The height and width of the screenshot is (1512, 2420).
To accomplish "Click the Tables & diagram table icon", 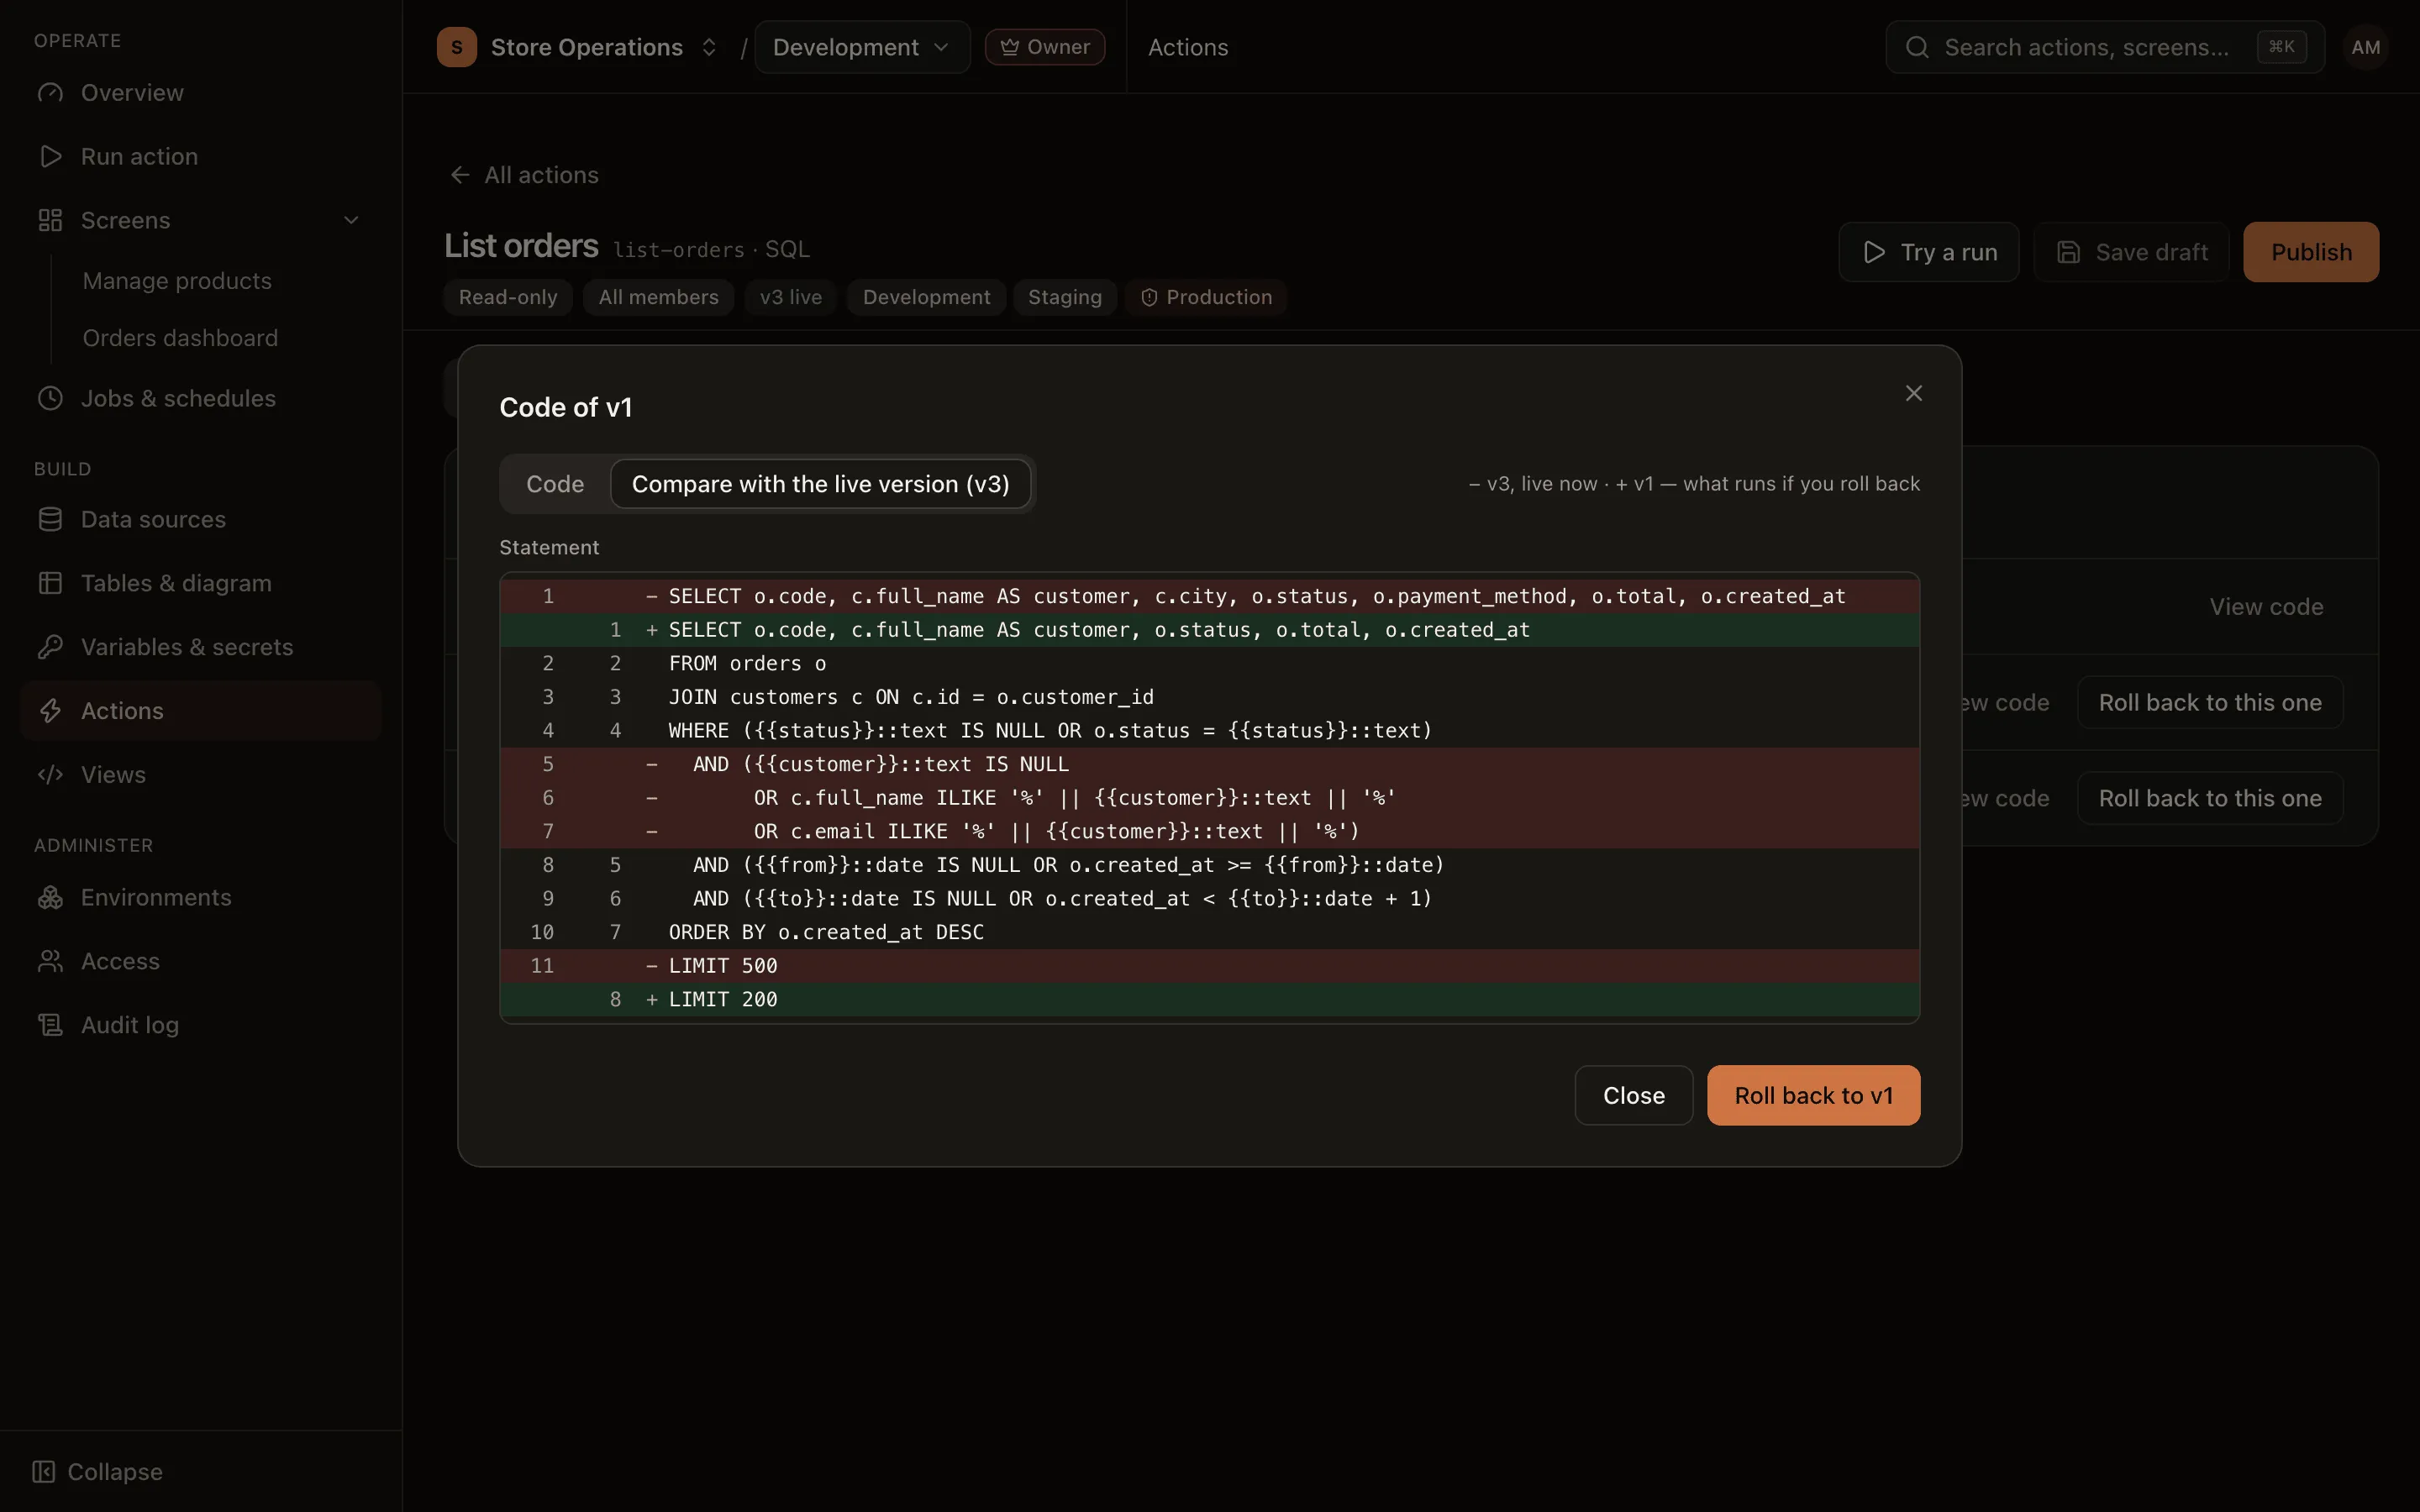I will click(x=50, y=583).
